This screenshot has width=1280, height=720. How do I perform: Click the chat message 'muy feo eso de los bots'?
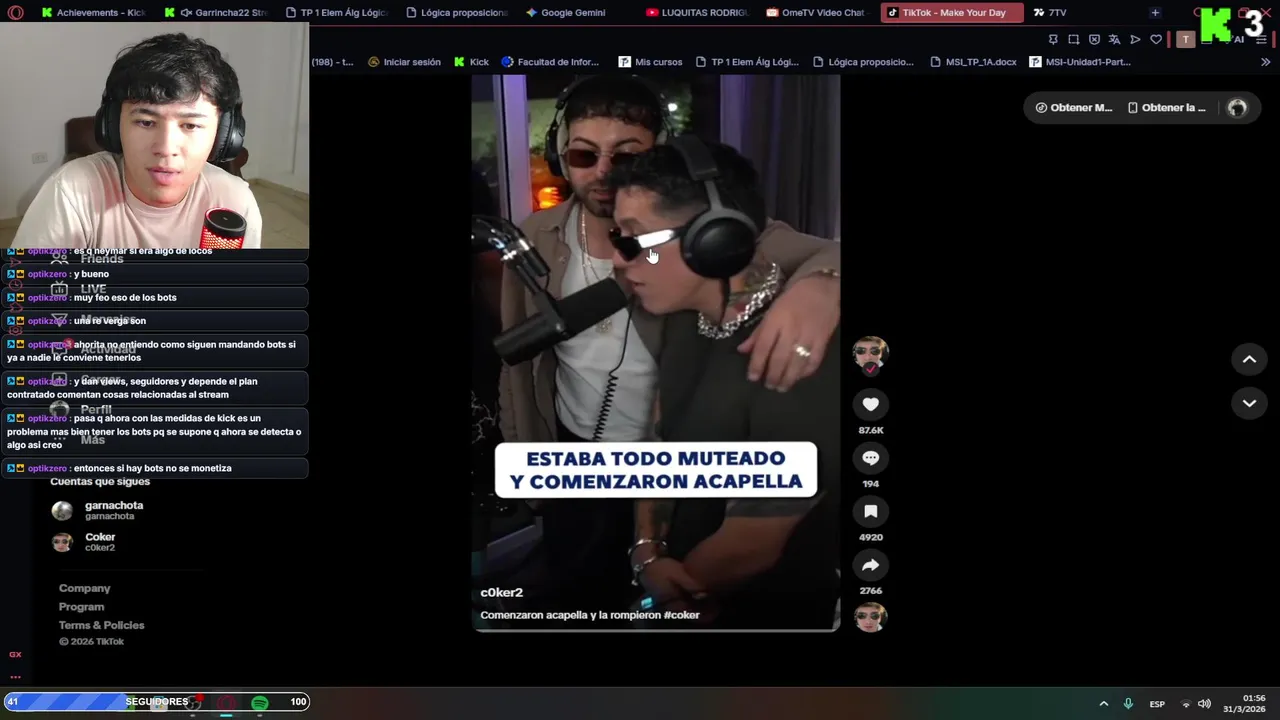point(154,297)
